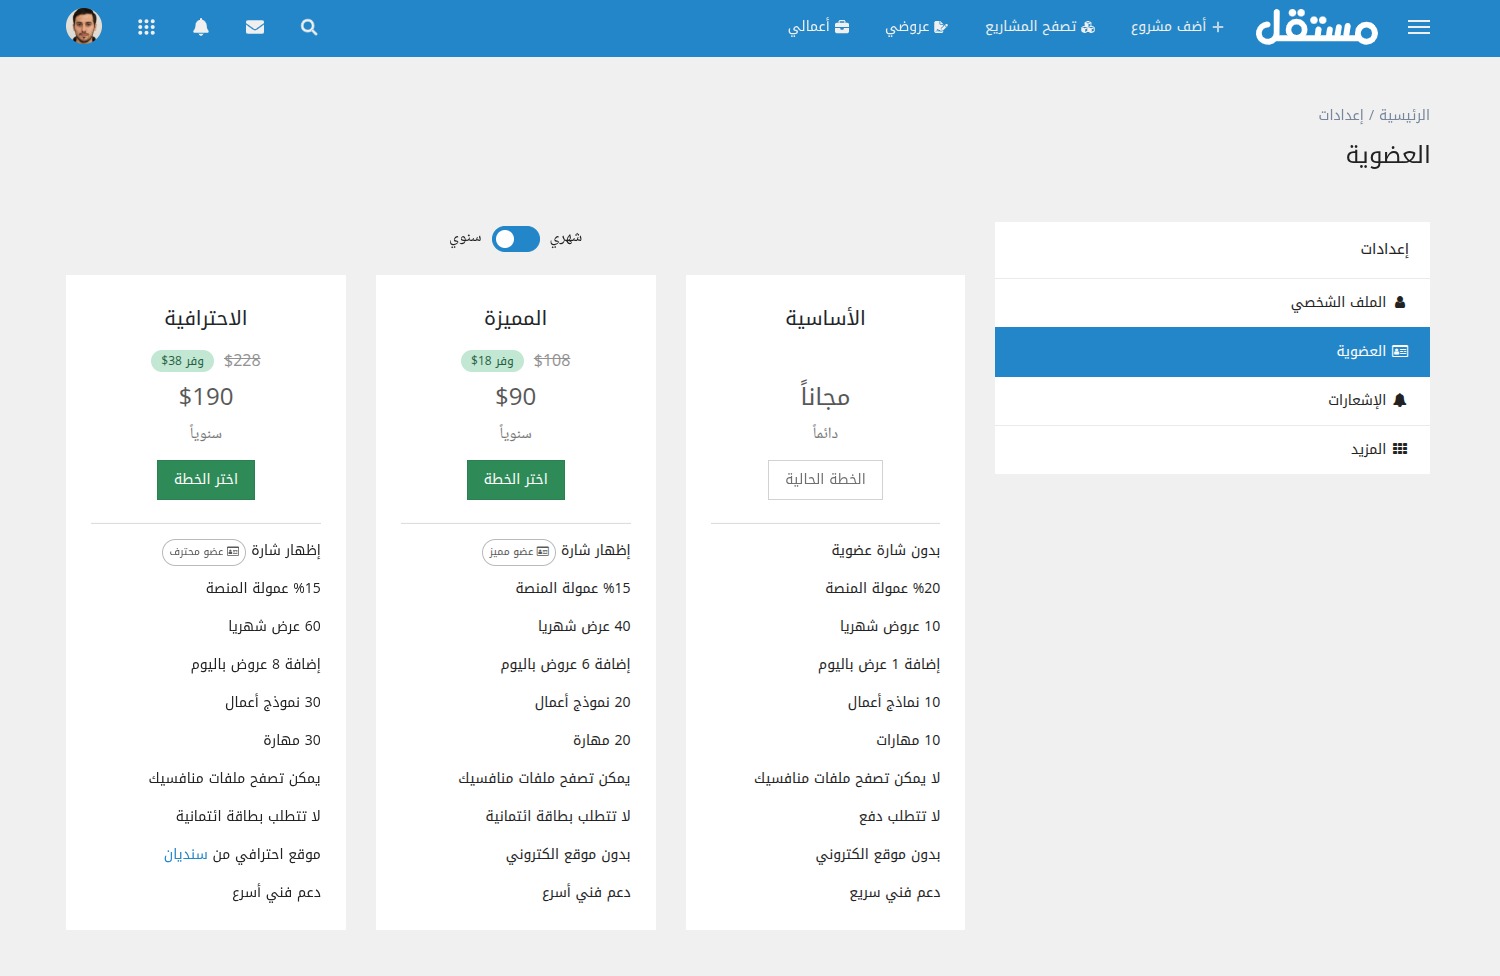The image size is (1500, 976).
Task: Open the messages envelope icon
Action: pyautogui.click(x=255, y=28)
